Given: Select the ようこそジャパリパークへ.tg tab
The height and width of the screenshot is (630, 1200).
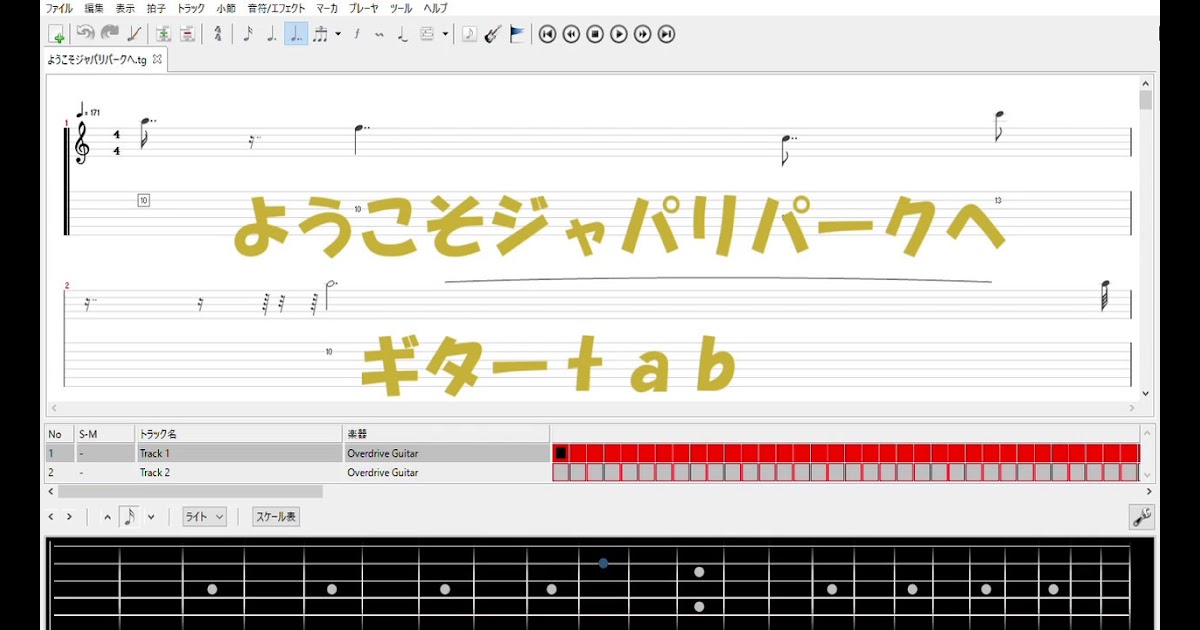Looking at the screenshot, I should 106,60.
